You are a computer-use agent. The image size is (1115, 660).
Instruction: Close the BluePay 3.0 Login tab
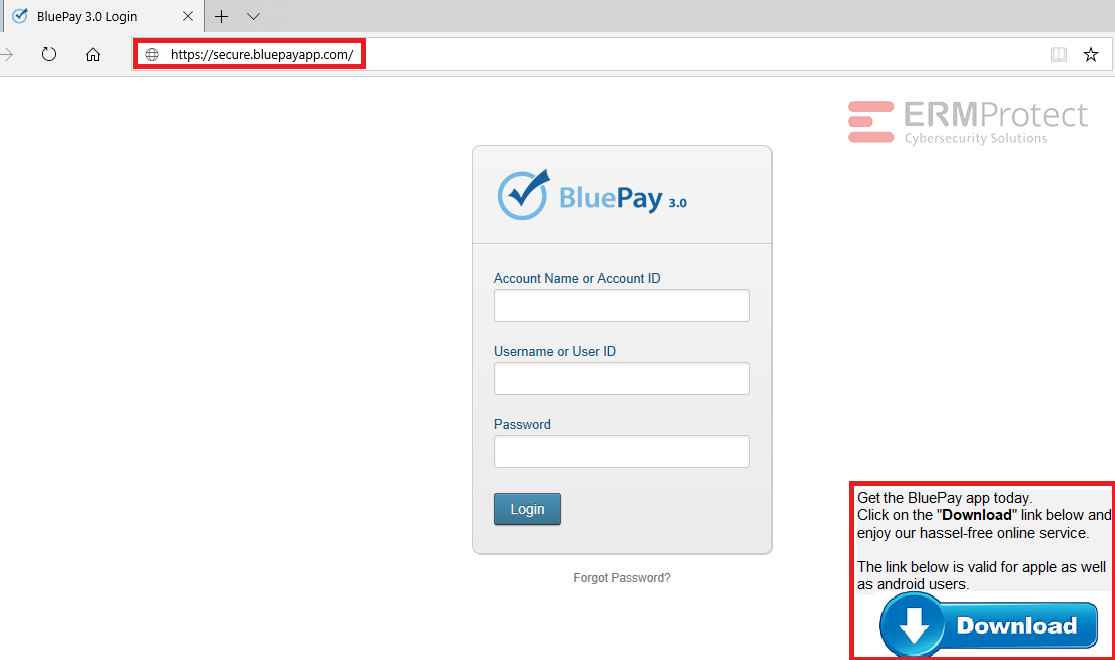tap(188, 16)
